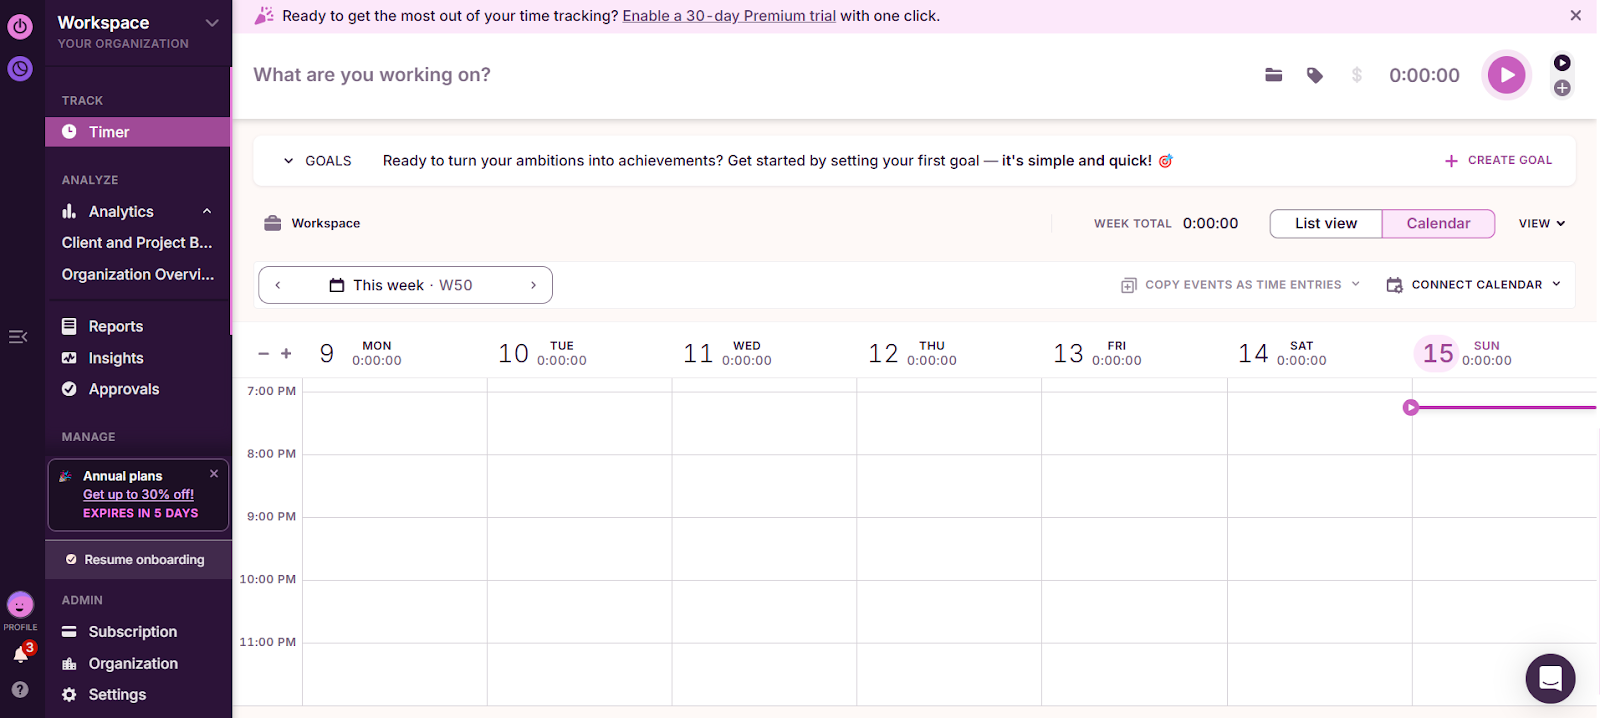Open Connect Calendar dropdown
Screen dimensions: 1600x718
click(x=1473, y=285)
